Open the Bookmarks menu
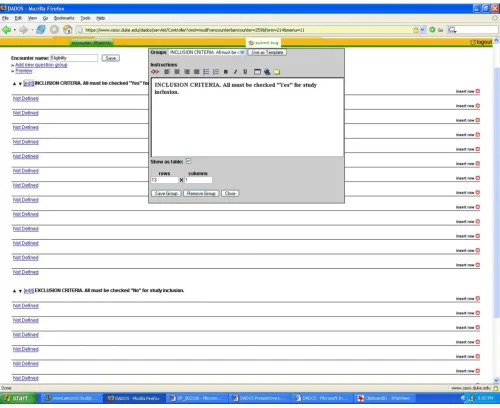 [x=64, y=18]
